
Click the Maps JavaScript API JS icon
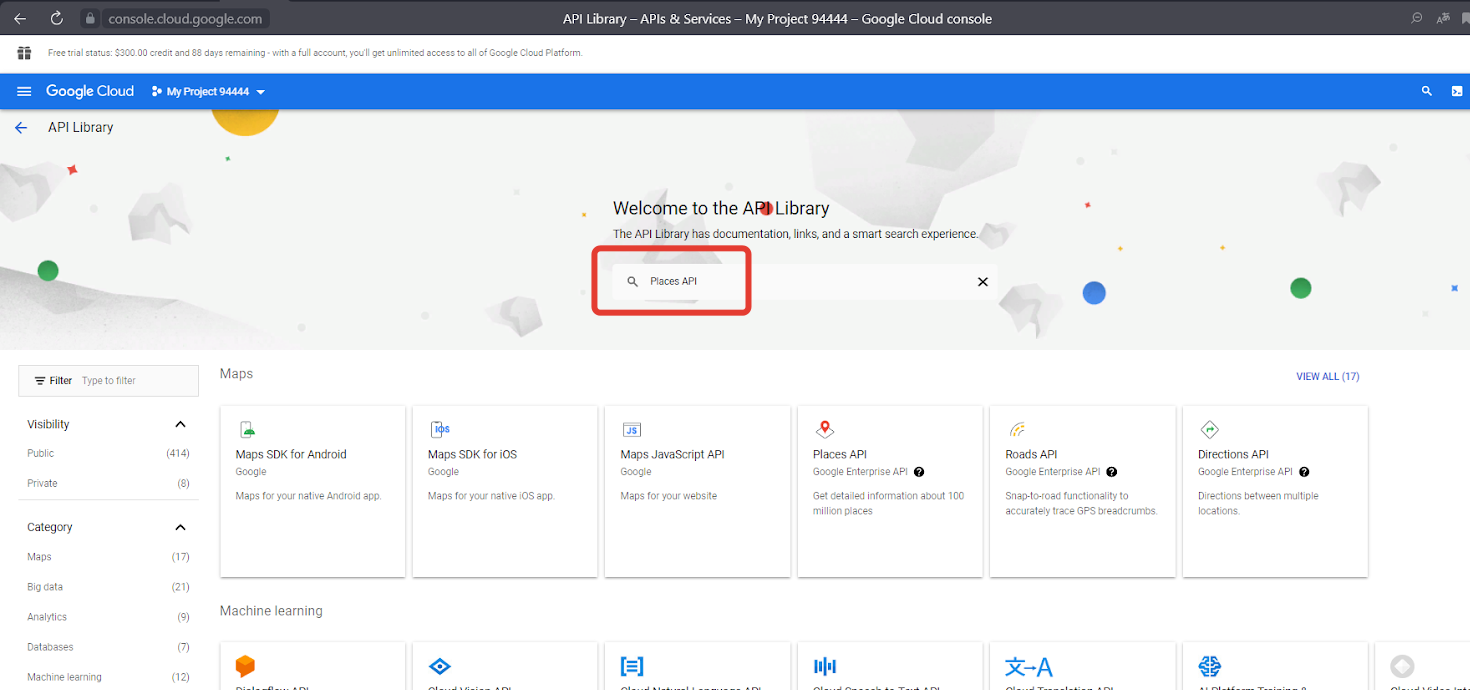(x=632, y=430)
